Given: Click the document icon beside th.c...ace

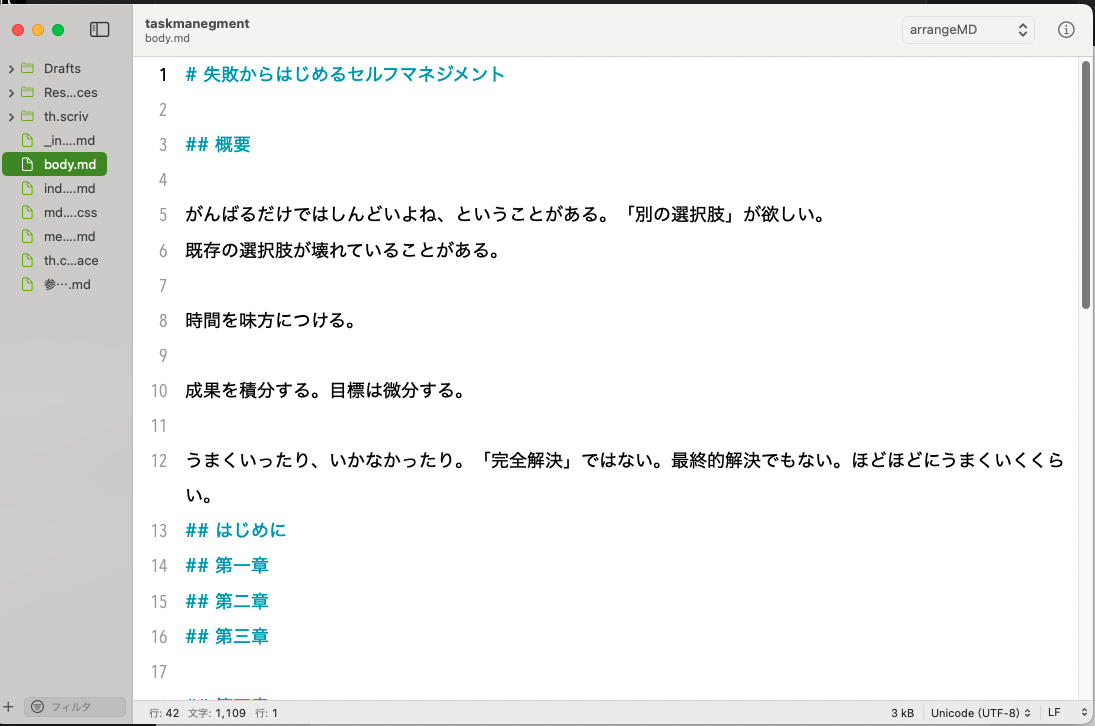Looking at the screenshot, I should pos(27,260).
